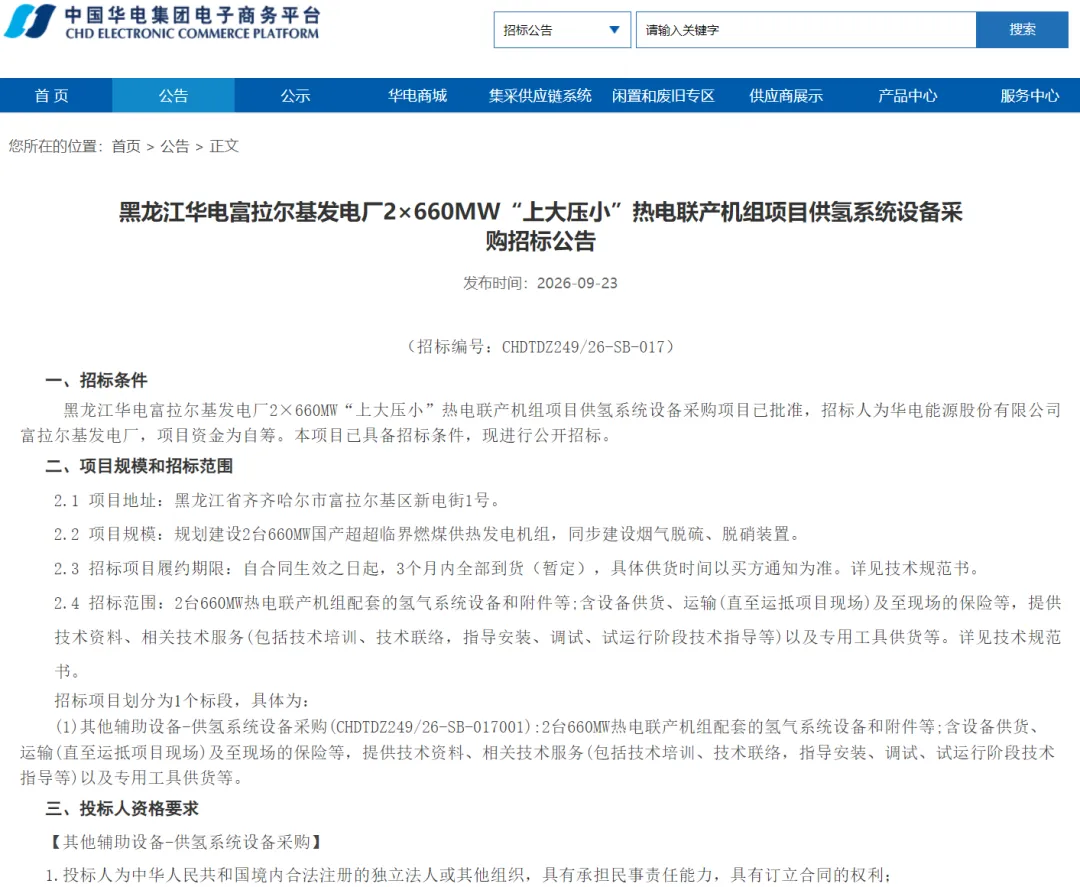This screenshot has width=1080, height=887.
Task: Open the 招标公告 search category dropdown
Action: [x=562, y=30]
